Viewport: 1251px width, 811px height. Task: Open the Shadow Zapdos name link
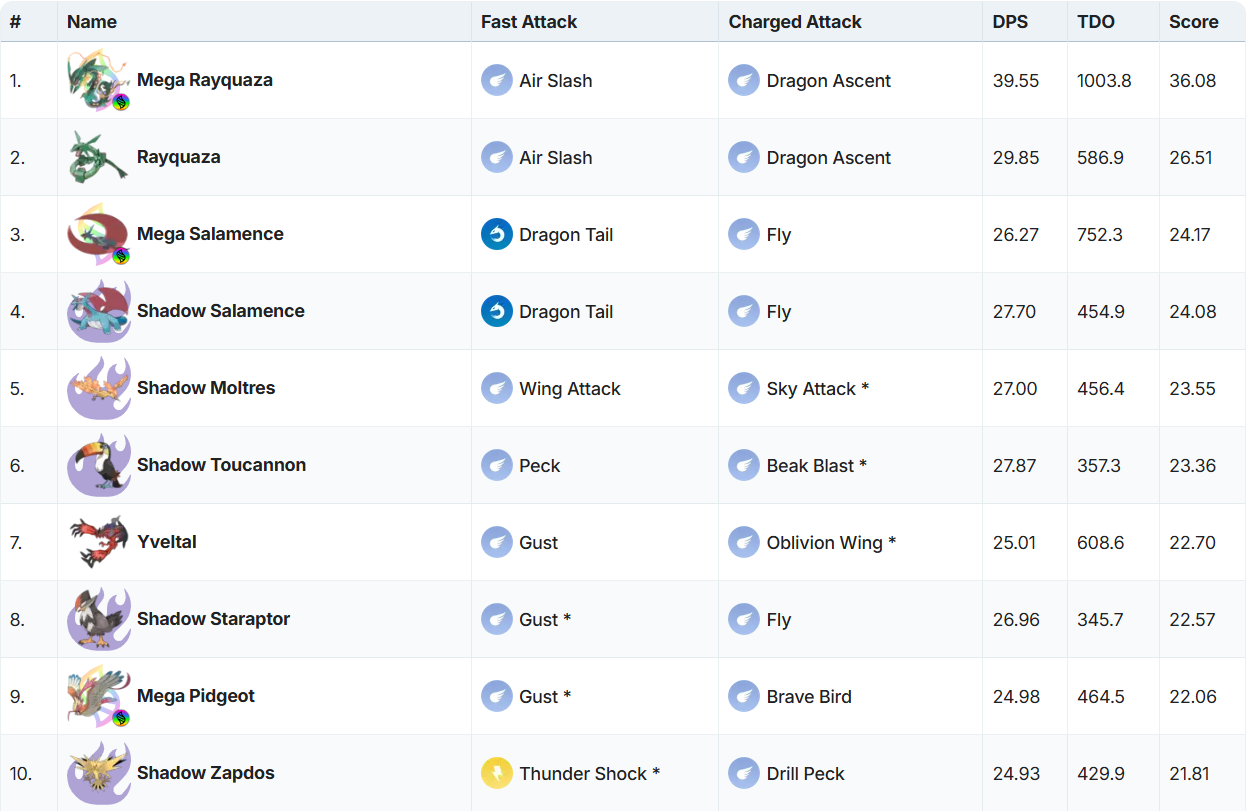pyautogui.click(x=206, y=773)
